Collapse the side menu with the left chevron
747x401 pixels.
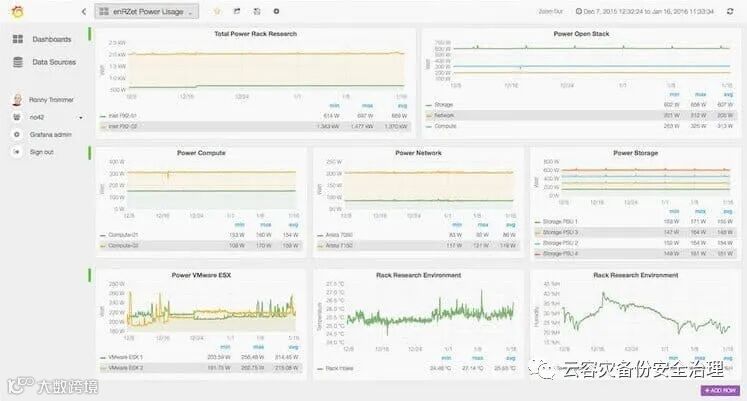point(84,11)
